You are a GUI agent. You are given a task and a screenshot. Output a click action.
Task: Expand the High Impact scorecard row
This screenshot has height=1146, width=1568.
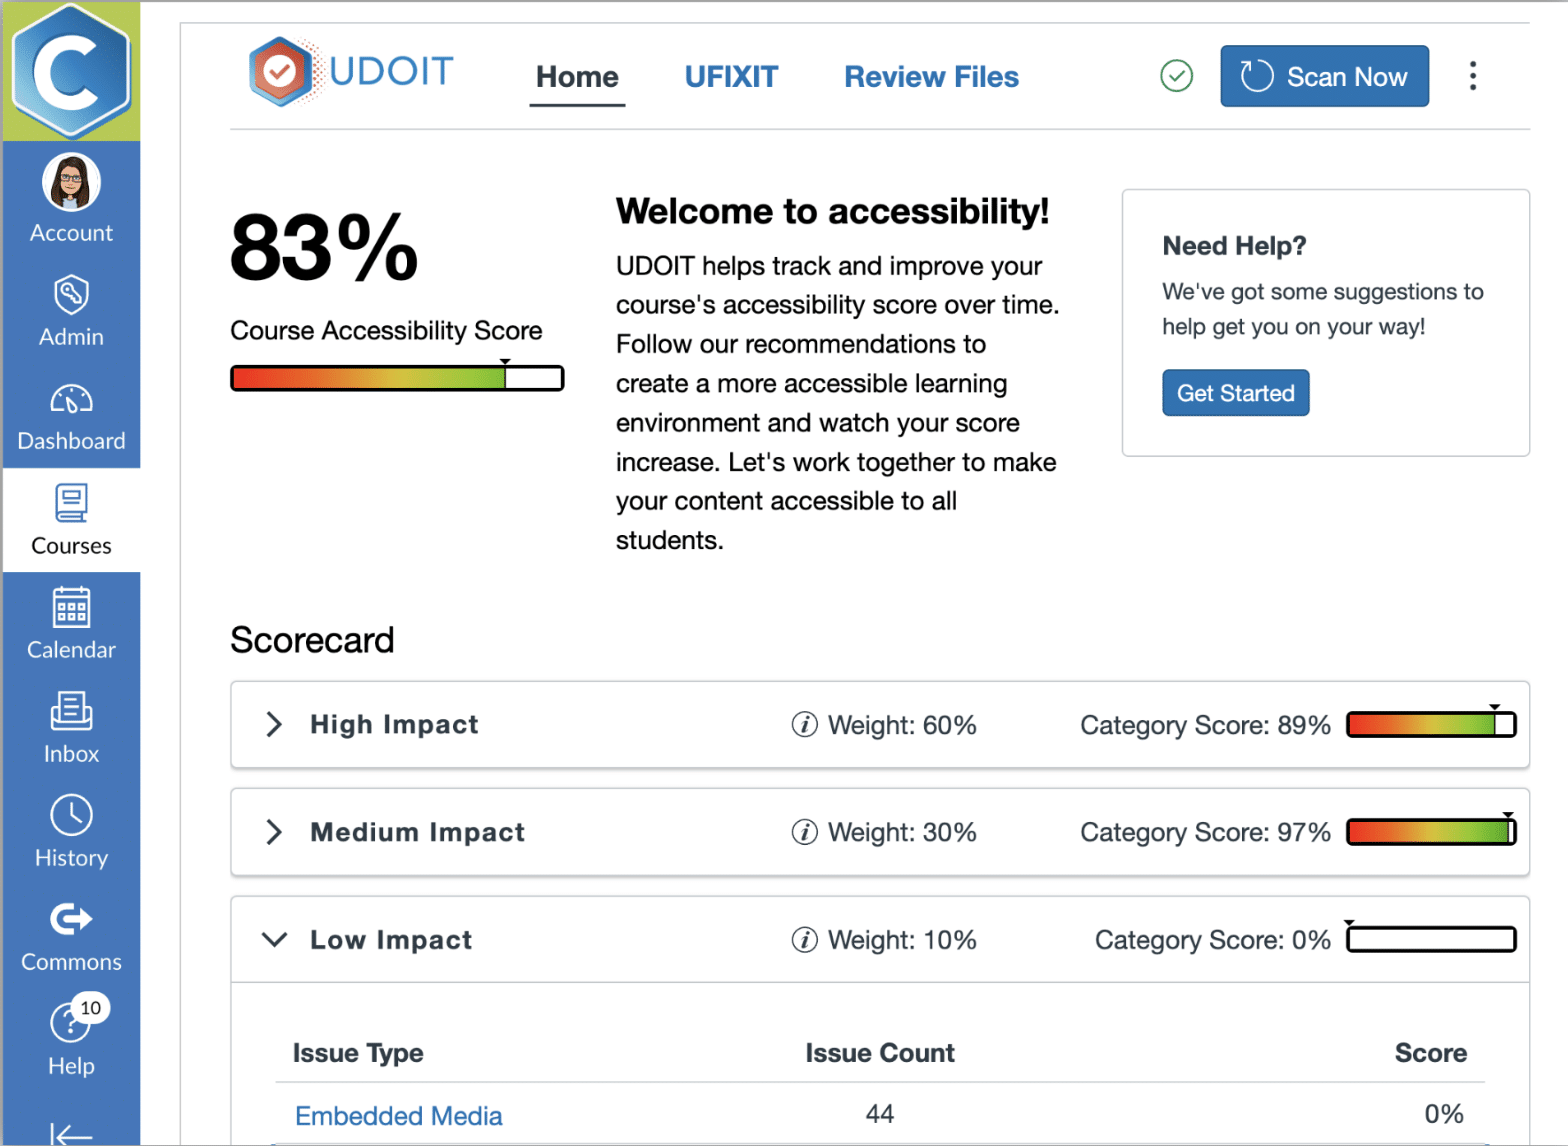[x=274, y=725]
